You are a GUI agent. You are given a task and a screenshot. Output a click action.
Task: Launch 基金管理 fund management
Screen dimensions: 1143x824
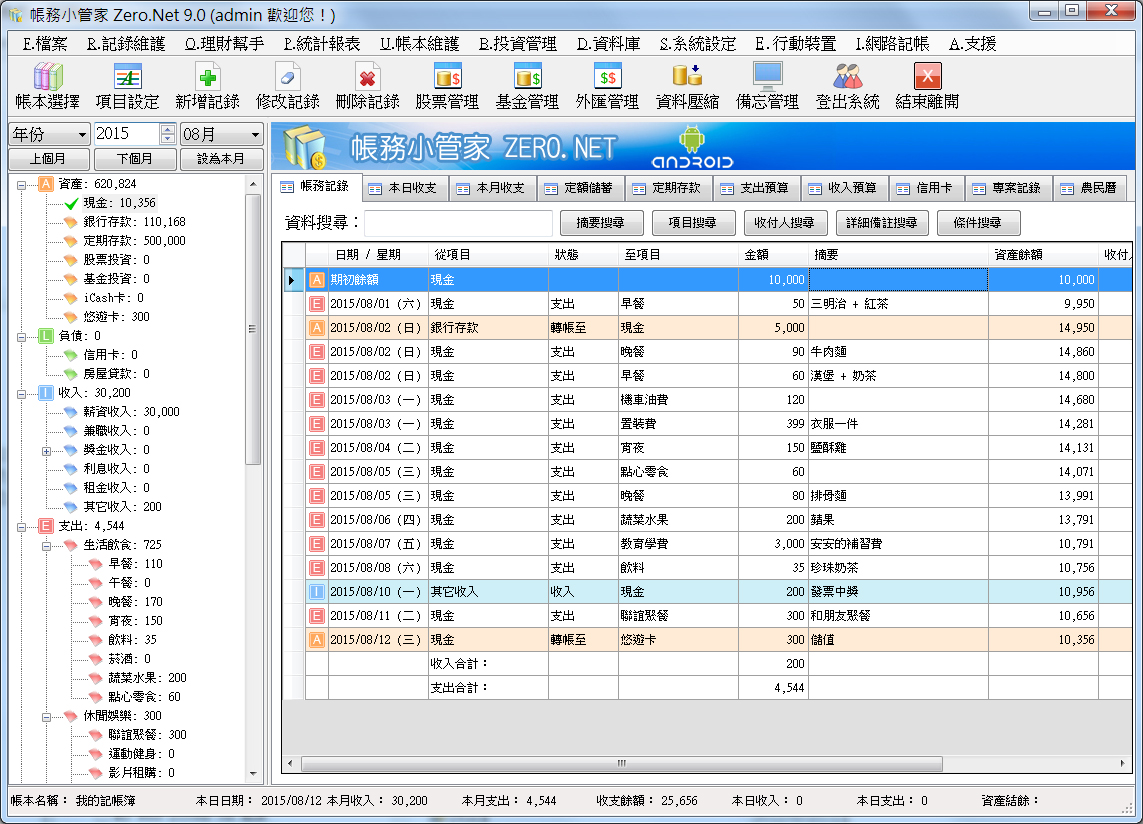tap(524, 84)
